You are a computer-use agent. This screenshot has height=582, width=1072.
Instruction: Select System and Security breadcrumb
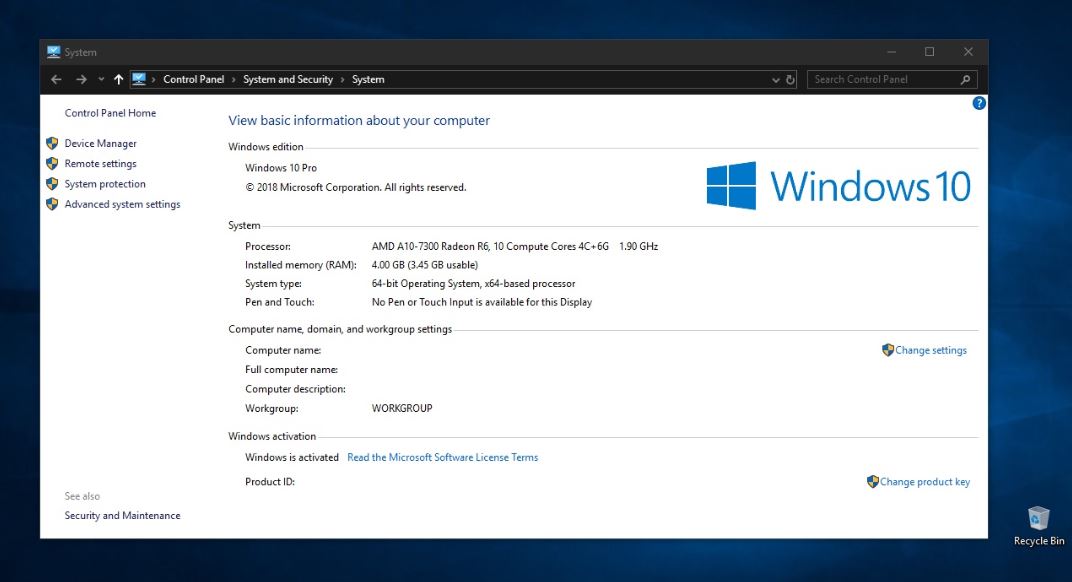288,80
